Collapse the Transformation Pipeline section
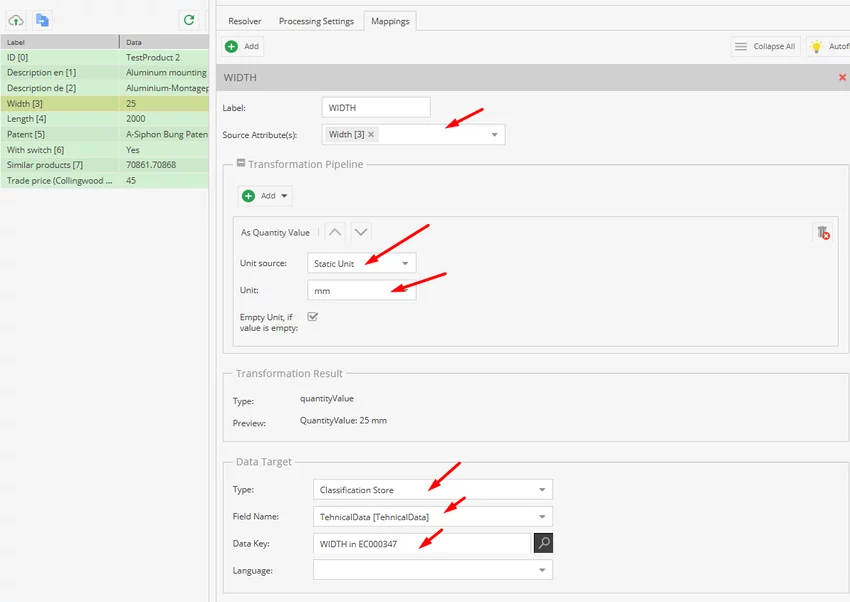The image size is (850, 602). point(241,163)
